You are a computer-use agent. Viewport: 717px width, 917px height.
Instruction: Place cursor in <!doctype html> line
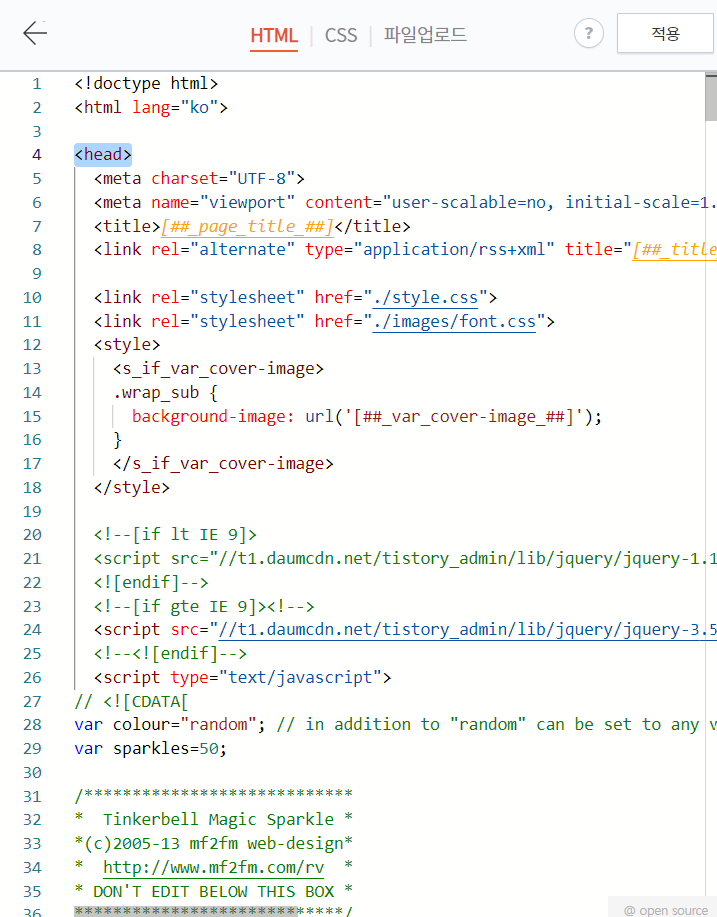146,84
